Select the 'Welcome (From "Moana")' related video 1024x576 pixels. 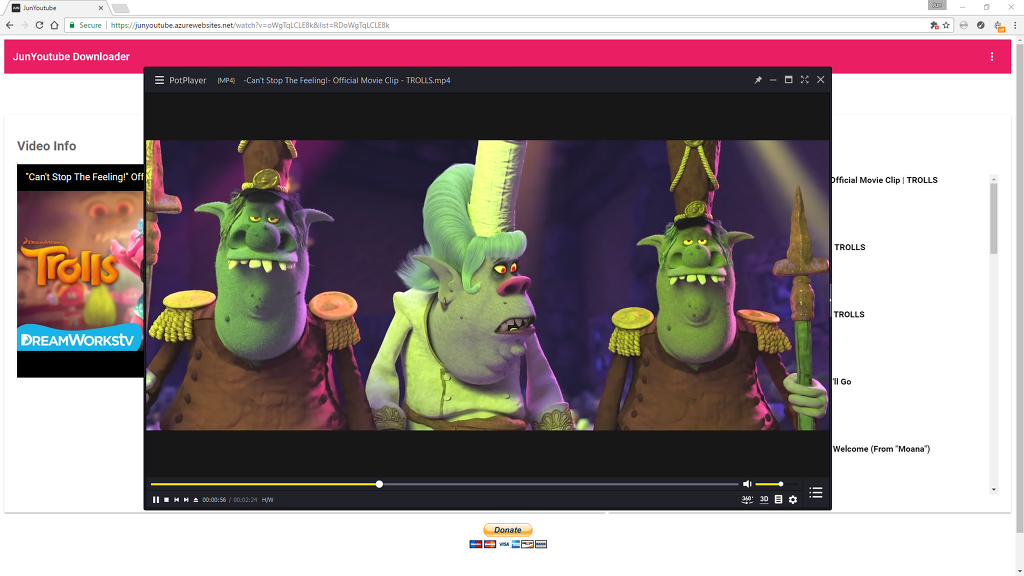881,449
